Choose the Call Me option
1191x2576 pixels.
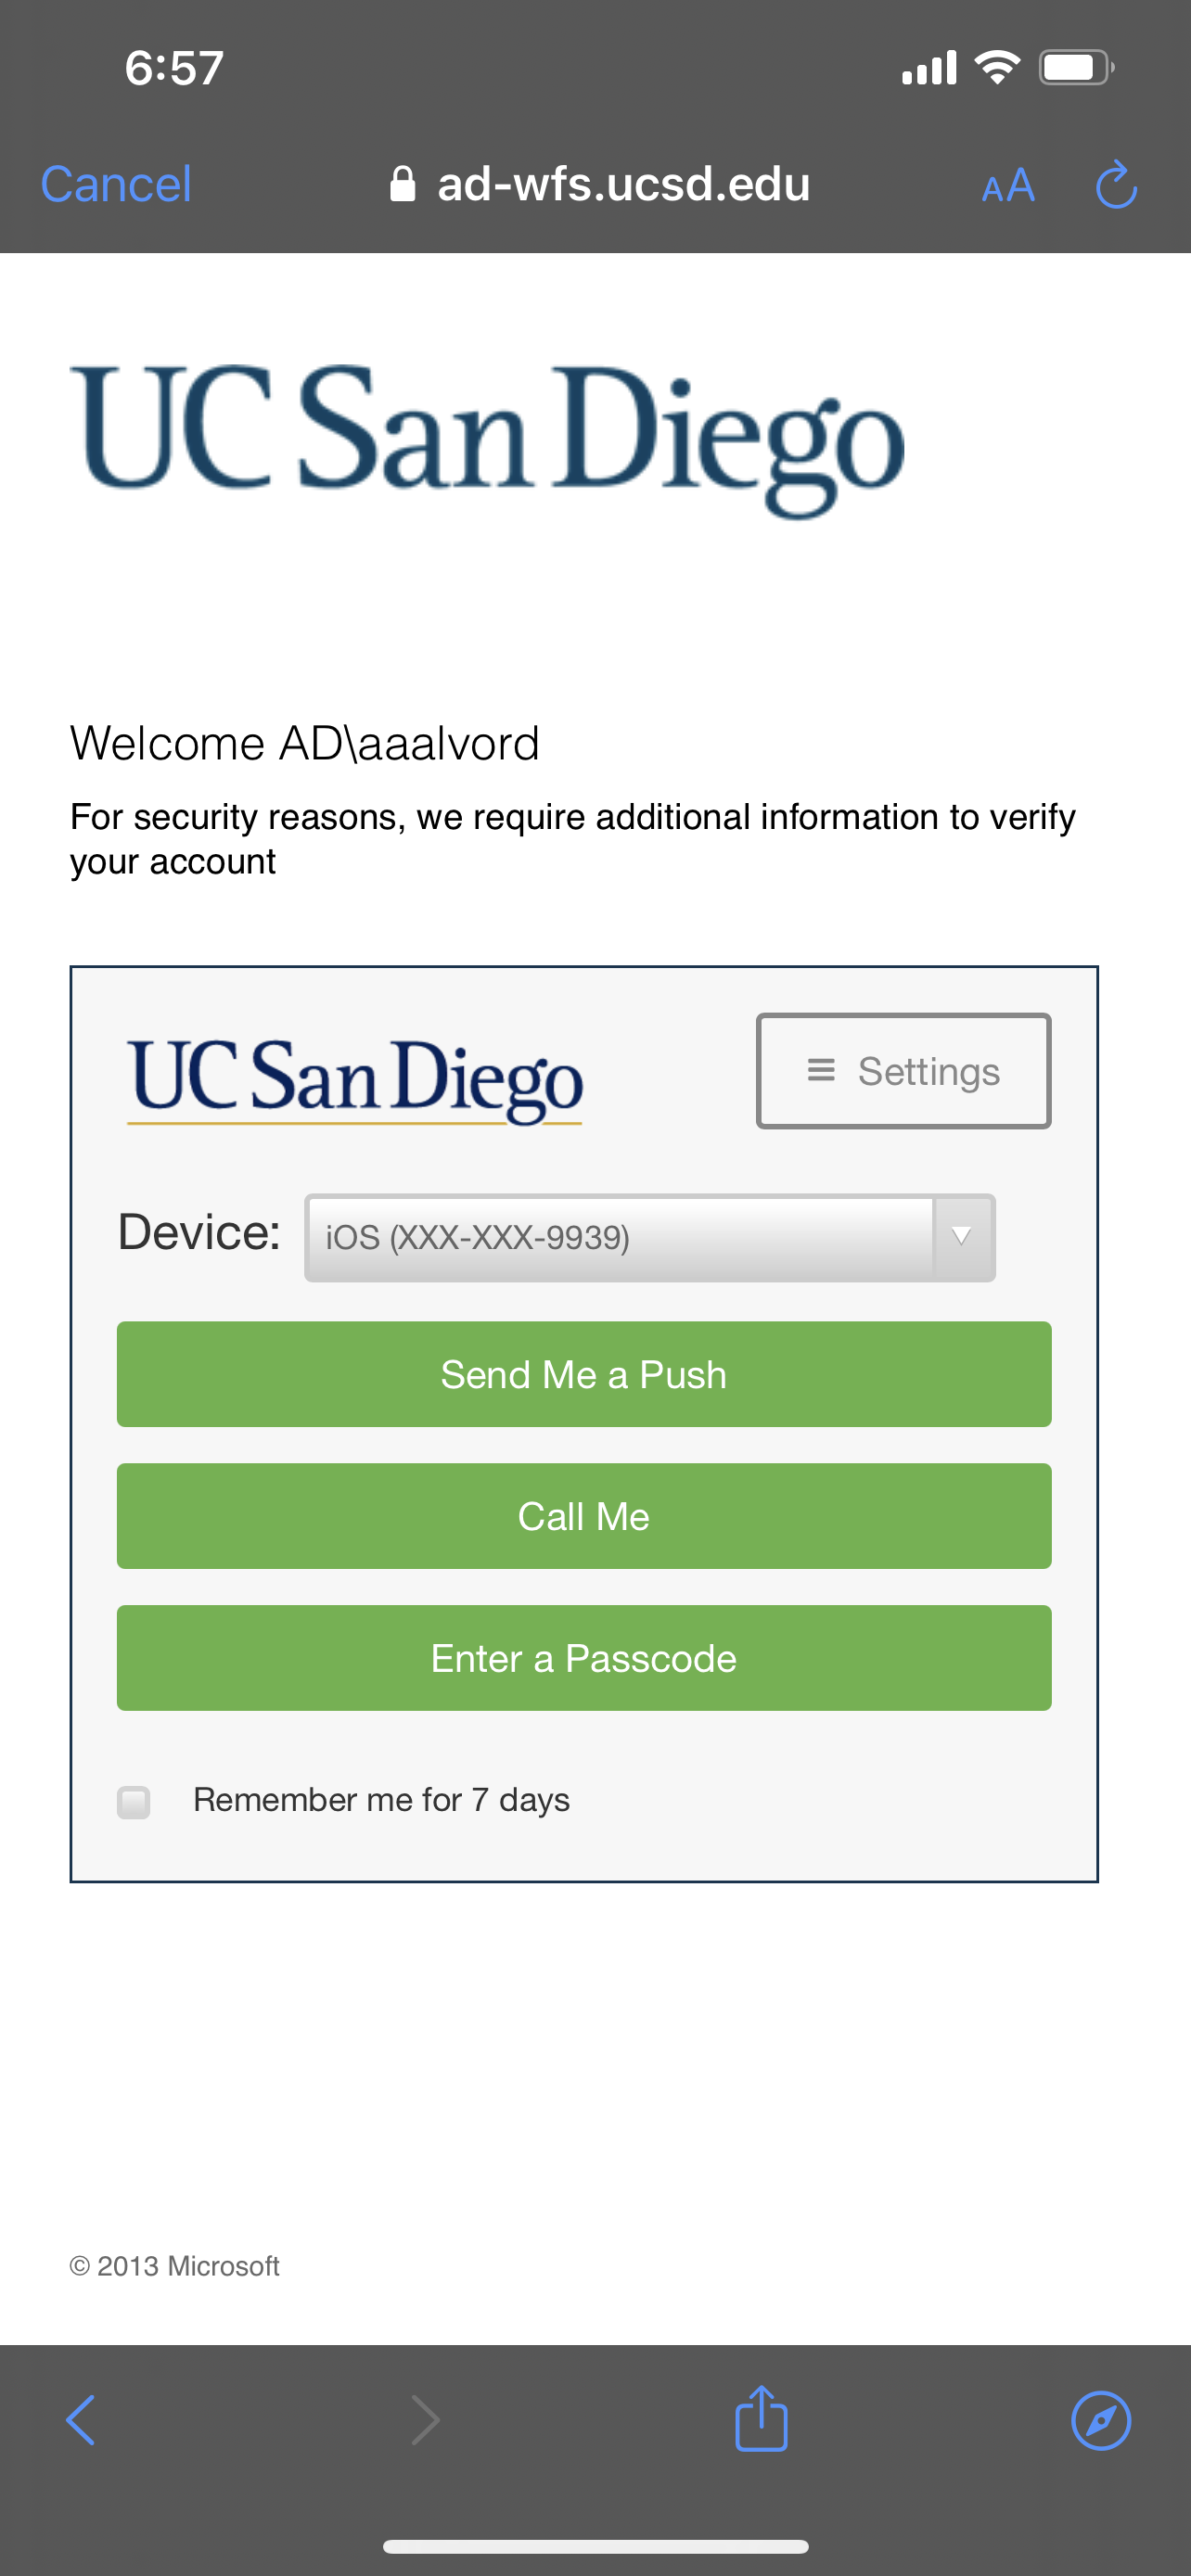coord(584,1516)
